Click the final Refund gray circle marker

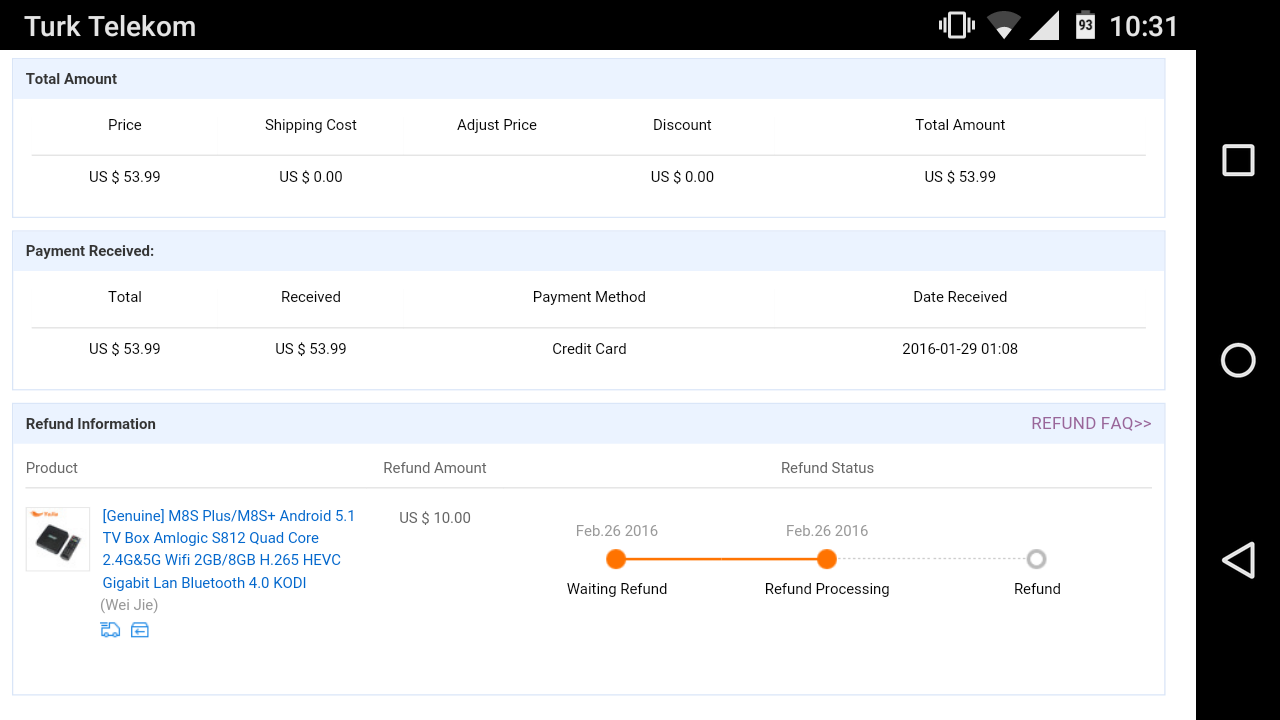pyautogui.click(x=1036, y=559)
